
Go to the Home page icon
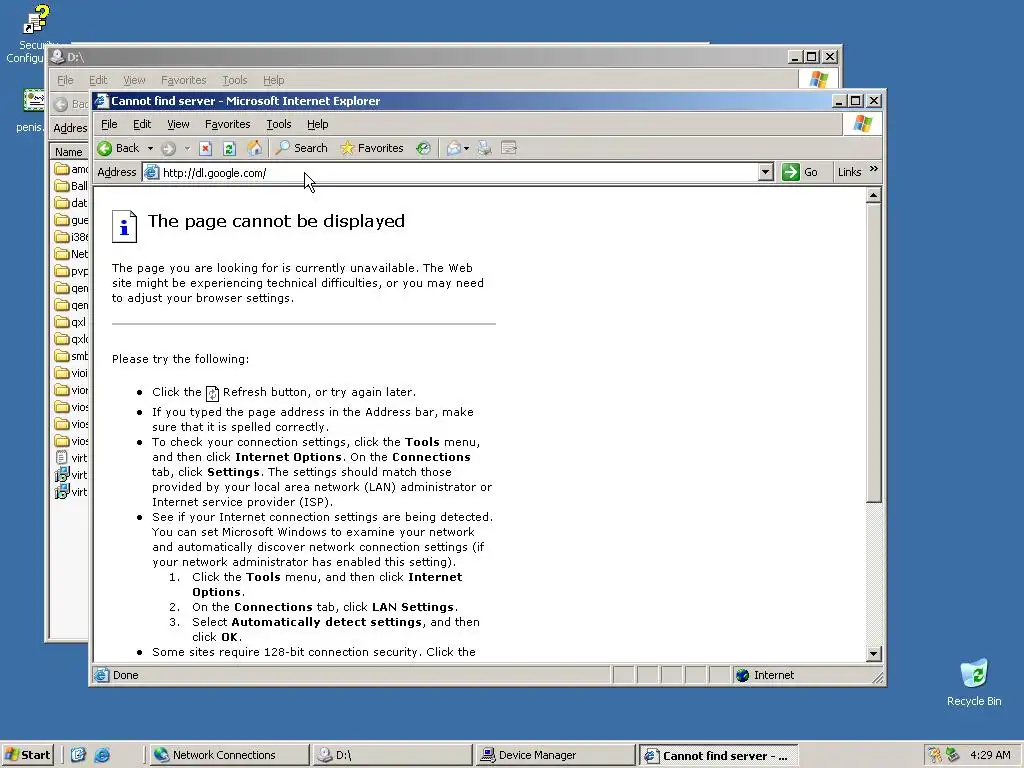coord(254,148)
